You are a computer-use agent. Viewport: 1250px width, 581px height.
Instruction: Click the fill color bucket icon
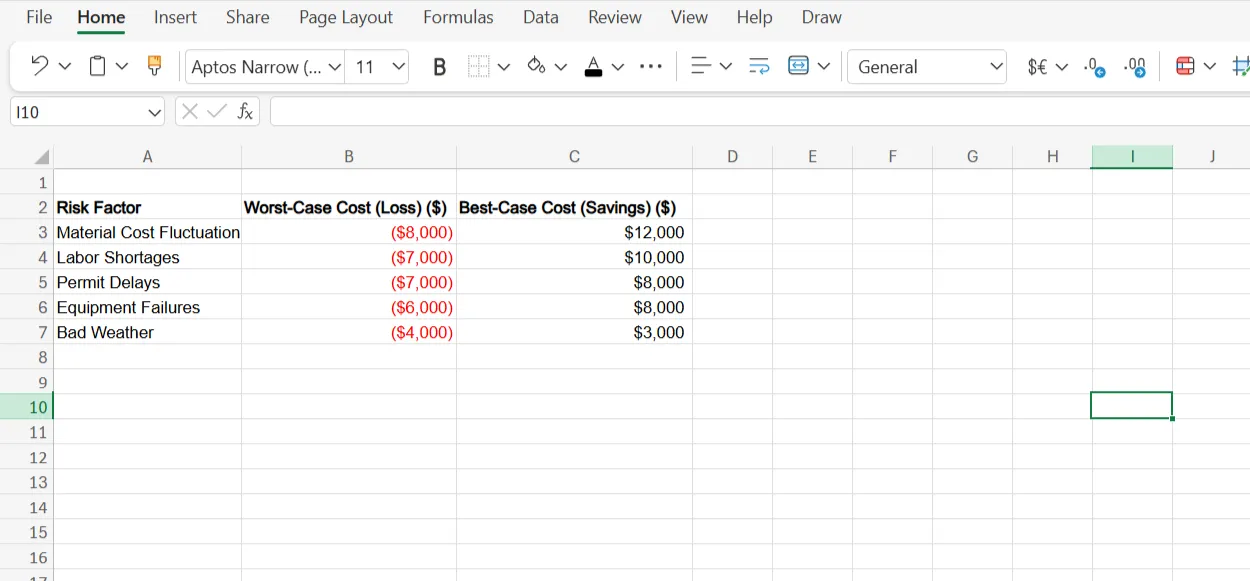[x=536, y=66]
